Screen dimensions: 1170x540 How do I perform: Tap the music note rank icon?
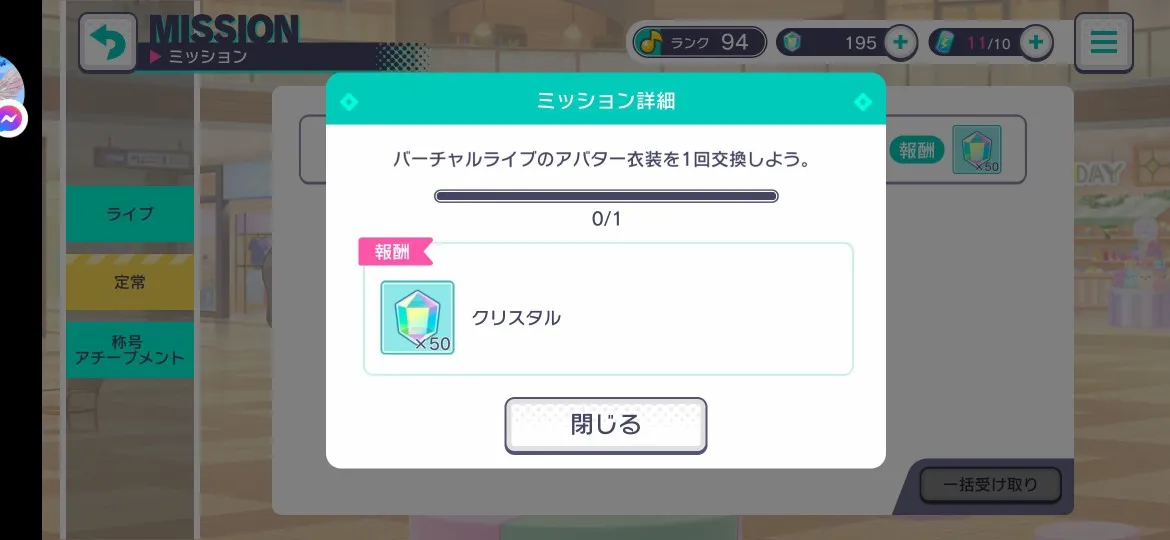pyautogui.click(x=651, y=43)
